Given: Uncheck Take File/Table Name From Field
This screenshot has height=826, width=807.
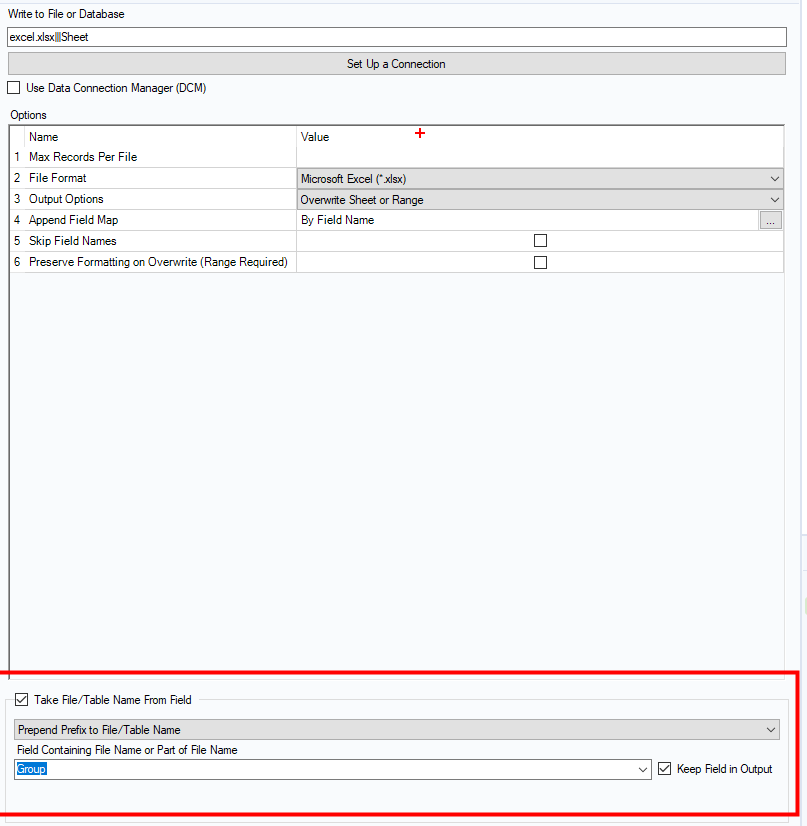Looking at the screenshot, I should pos(22,700).
